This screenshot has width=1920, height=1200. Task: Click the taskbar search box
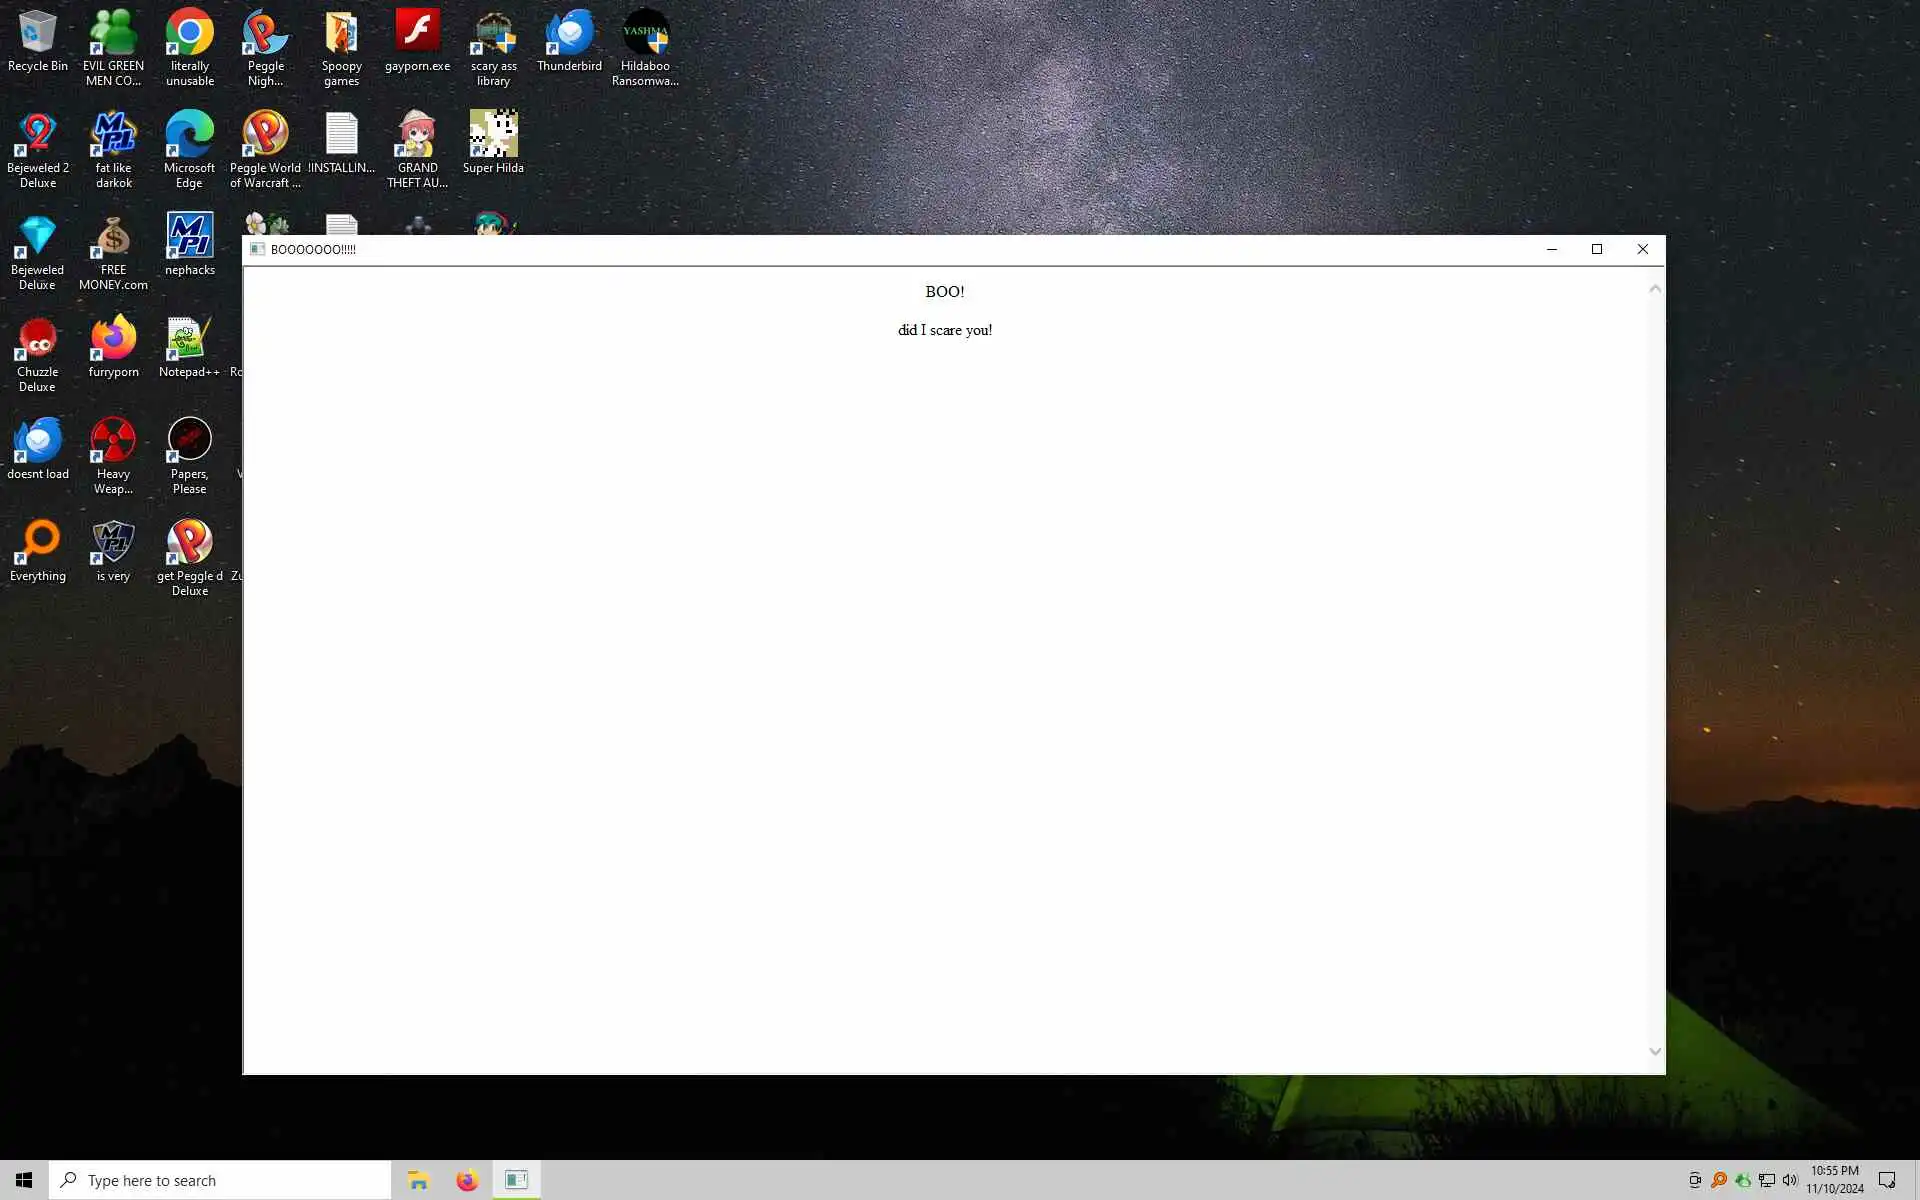point(220,1180)
